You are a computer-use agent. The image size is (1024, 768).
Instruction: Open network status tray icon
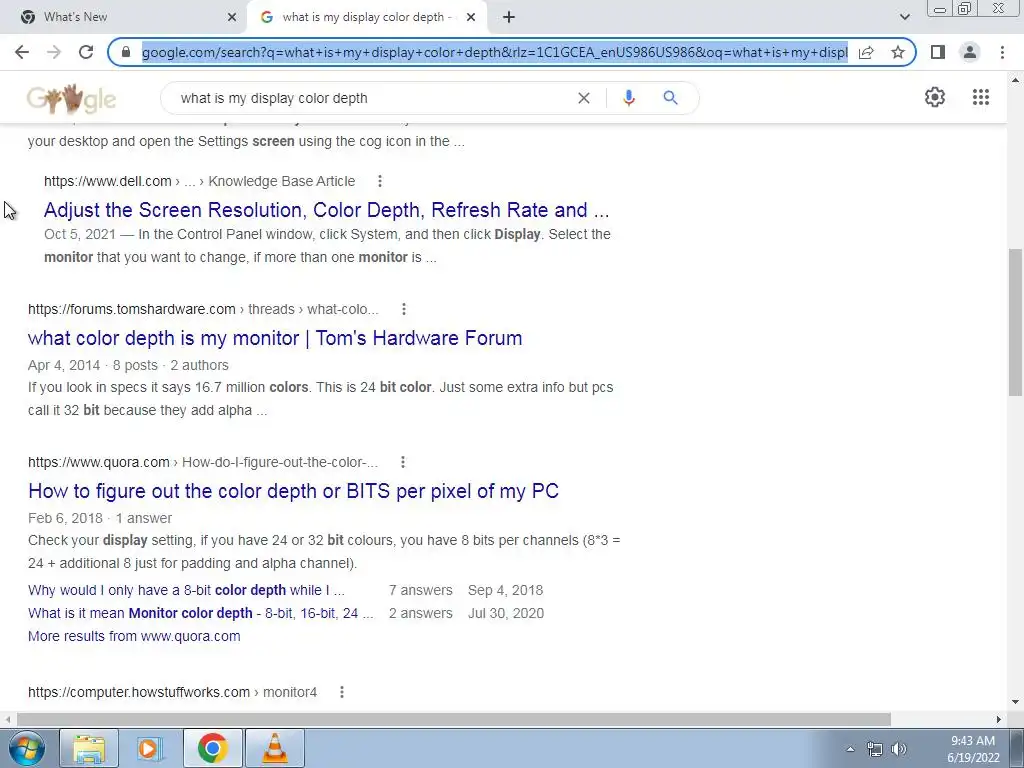(874, 749)
